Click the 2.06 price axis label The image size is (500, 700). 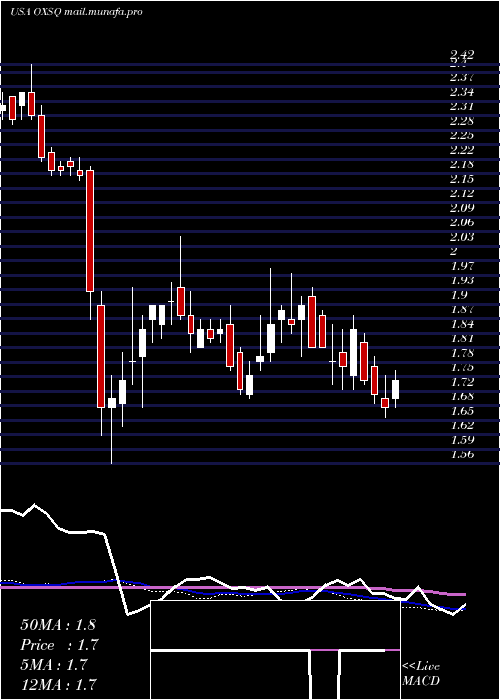pos(462,222)
